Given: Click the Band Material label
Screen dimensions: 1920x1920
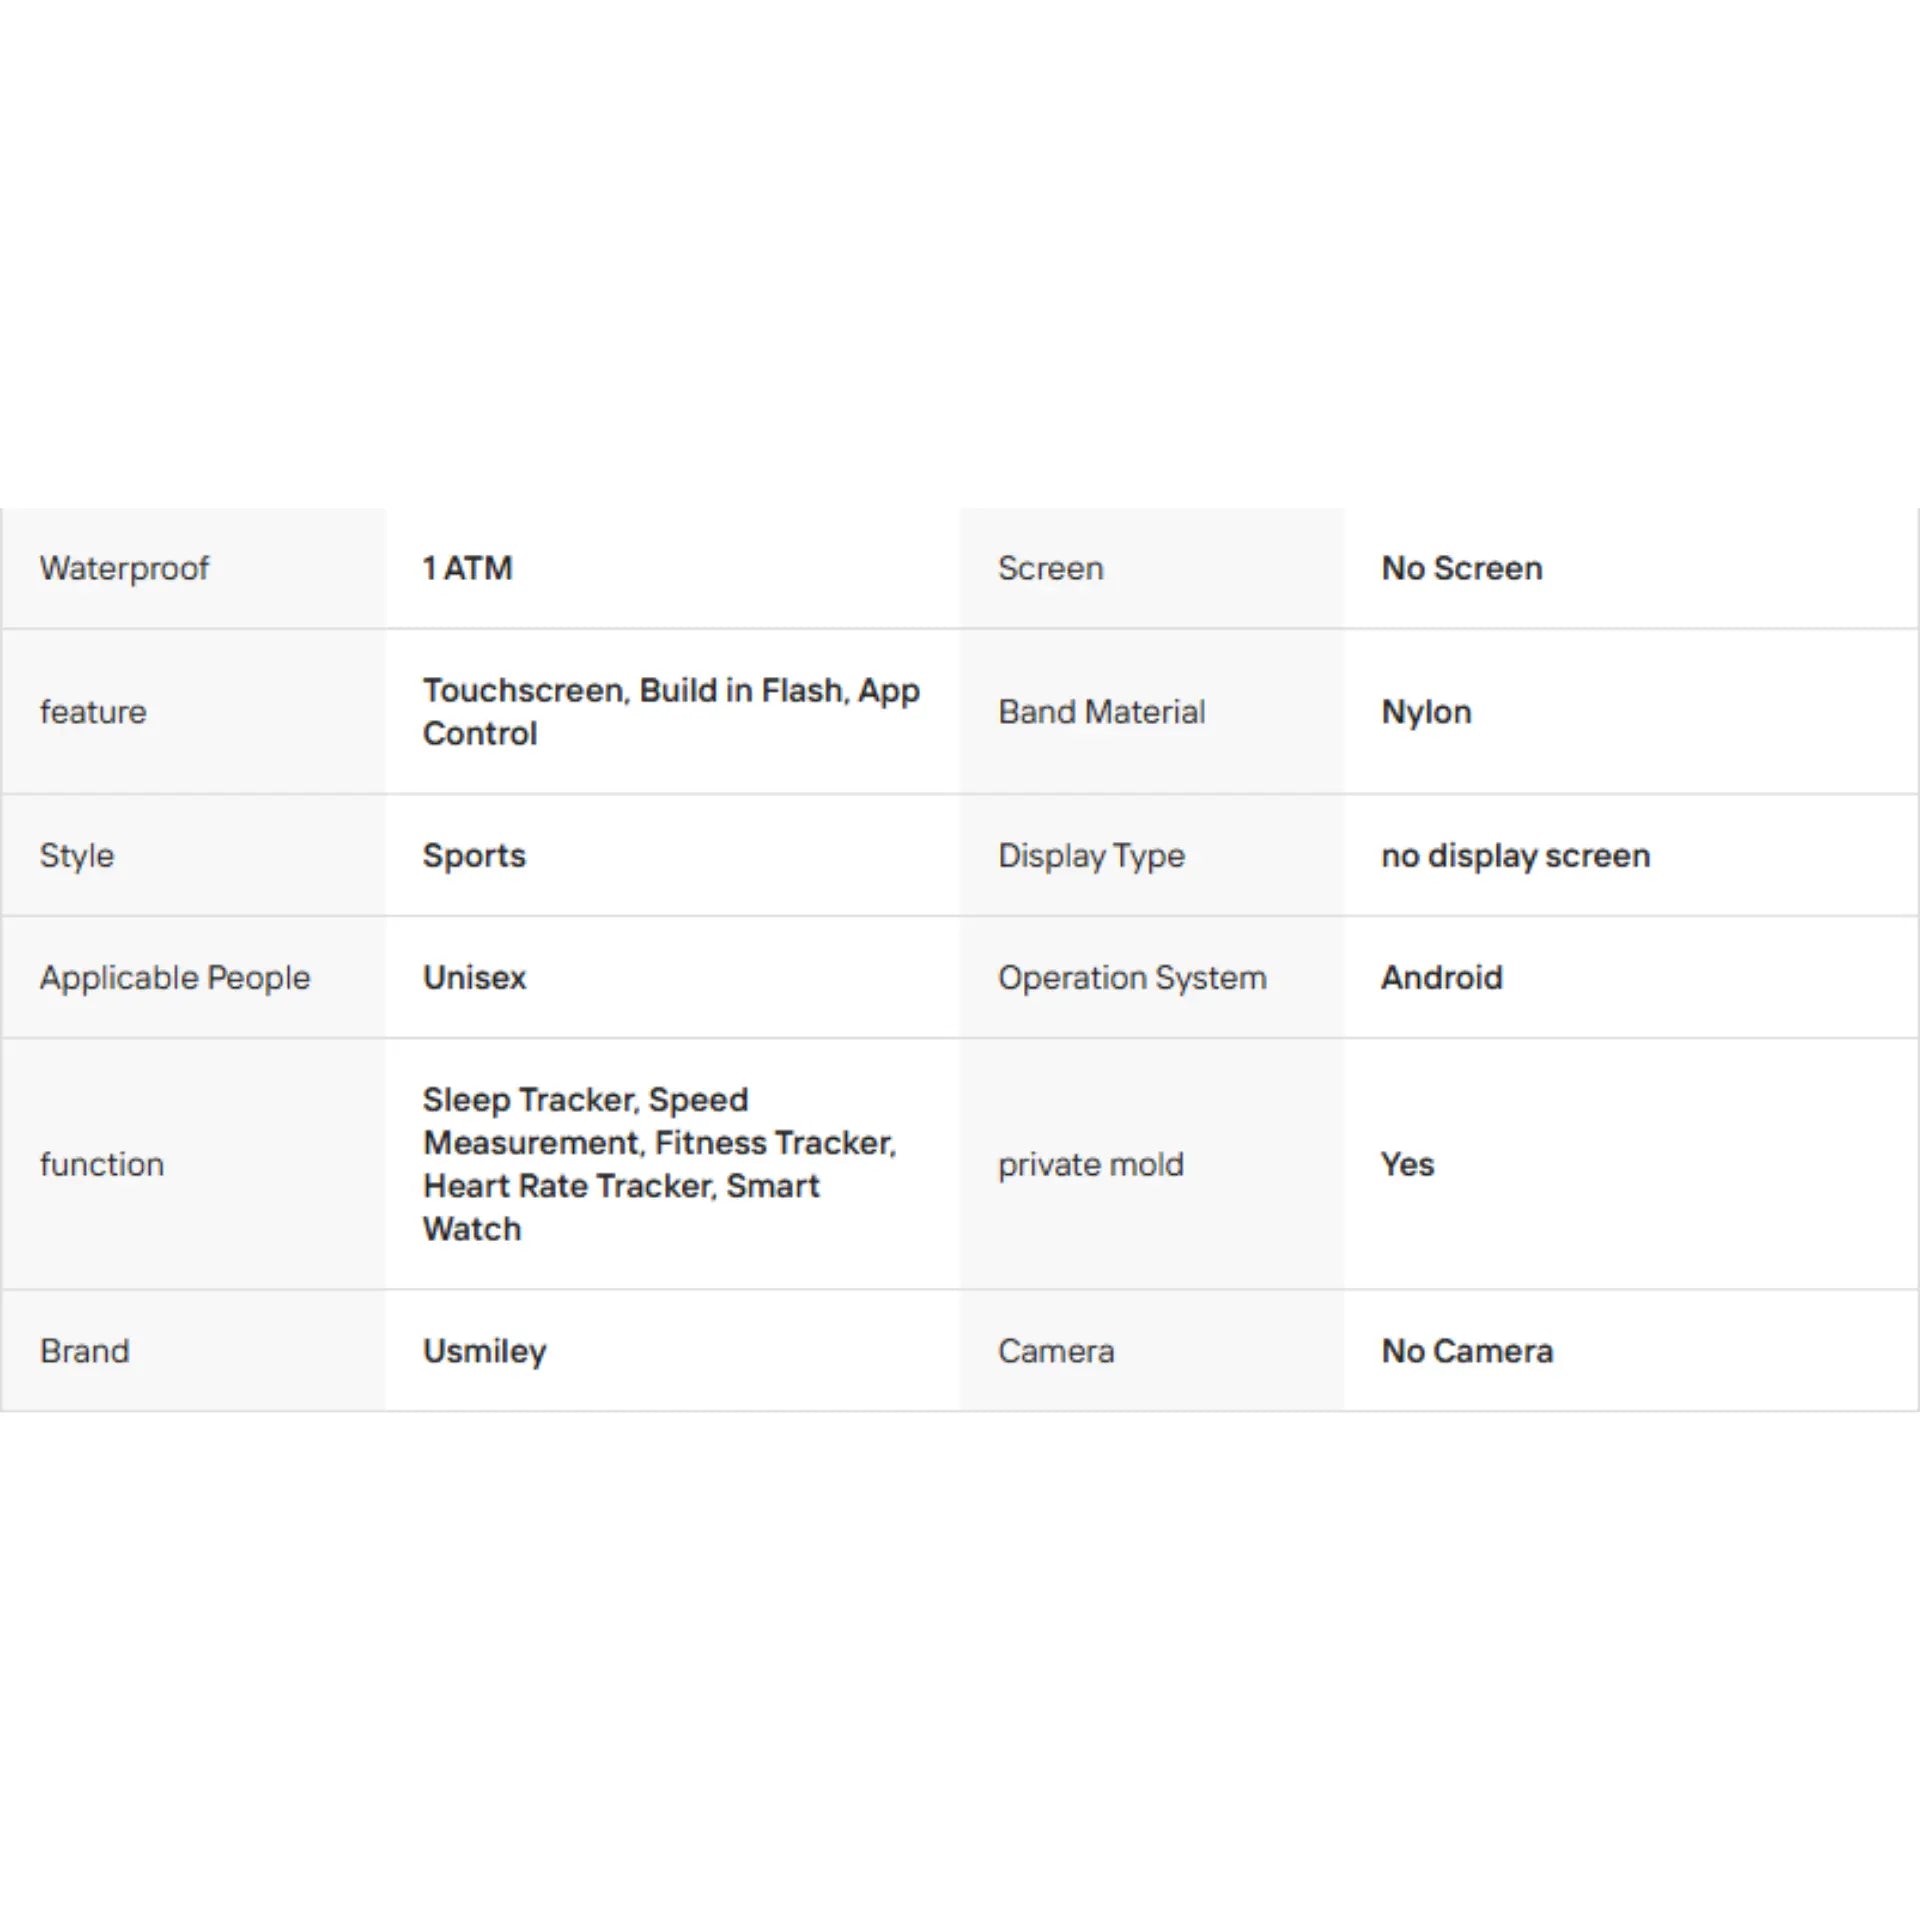Looking at the screenshot, I should point(1101,711).
